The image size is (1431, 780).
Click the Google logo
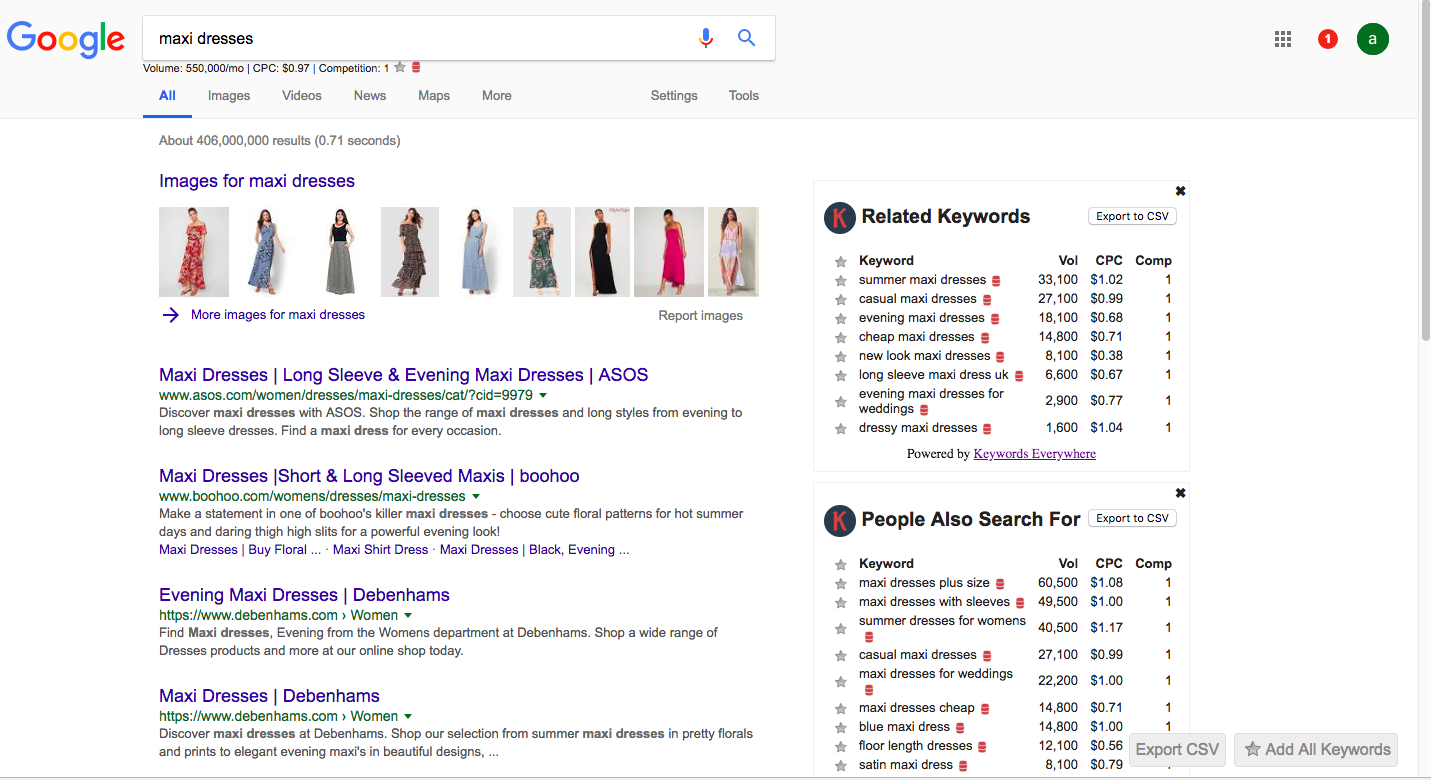[x=66, y=40]
